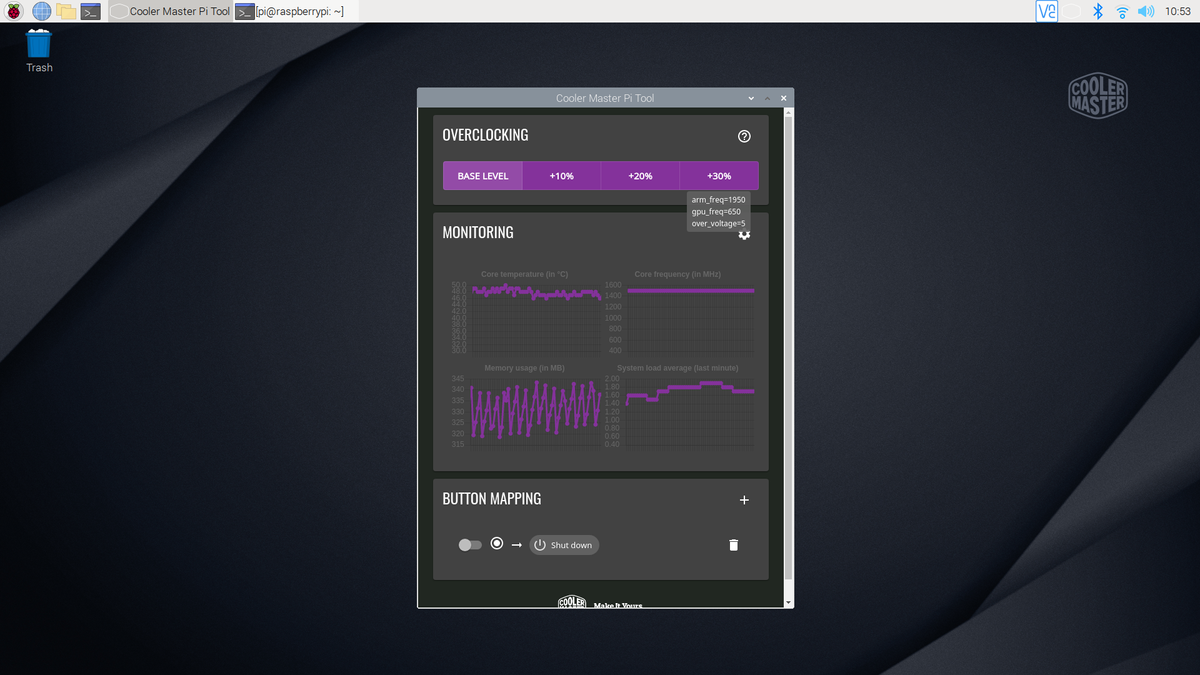Open the Raspberry Pi main menu

click(15, 11)
